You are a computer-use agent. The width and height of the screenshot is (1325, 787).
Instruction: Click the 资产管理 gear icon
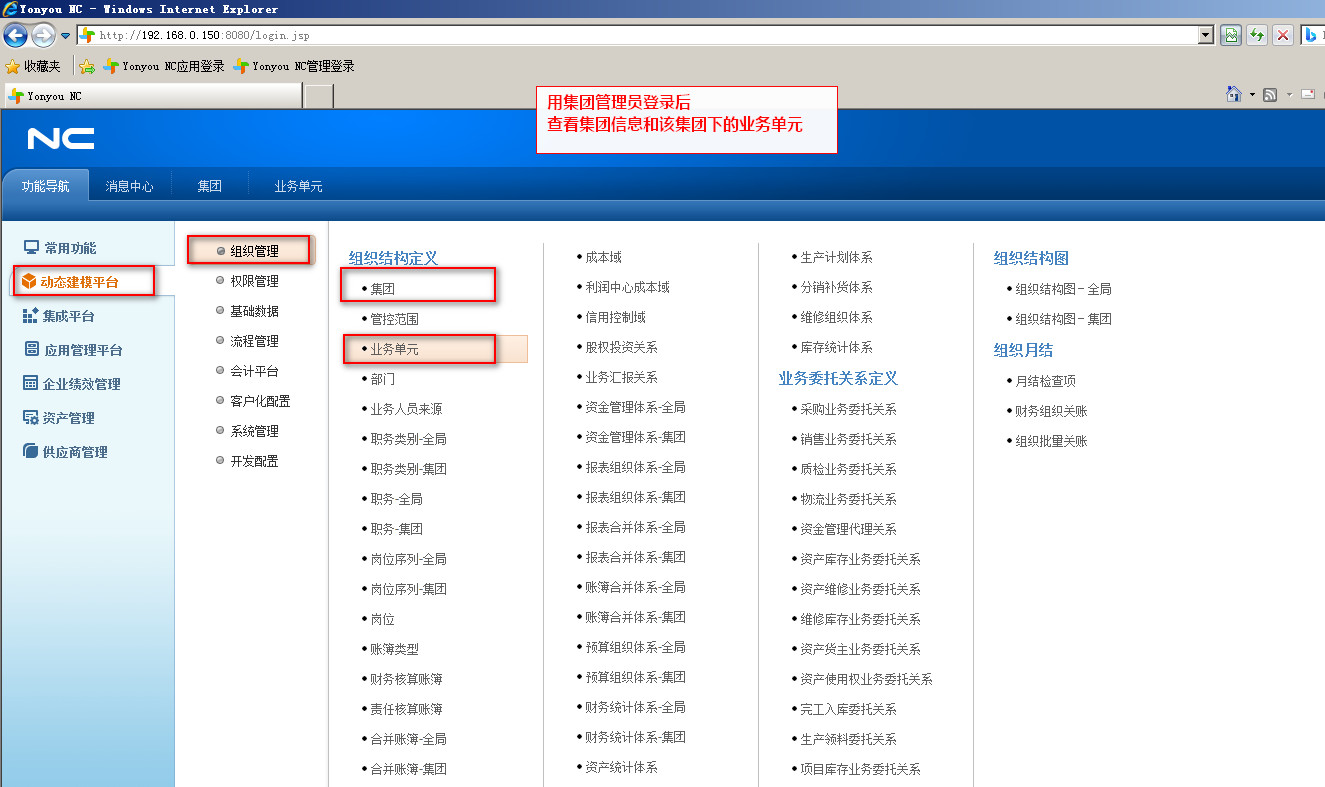pos(31,418)
